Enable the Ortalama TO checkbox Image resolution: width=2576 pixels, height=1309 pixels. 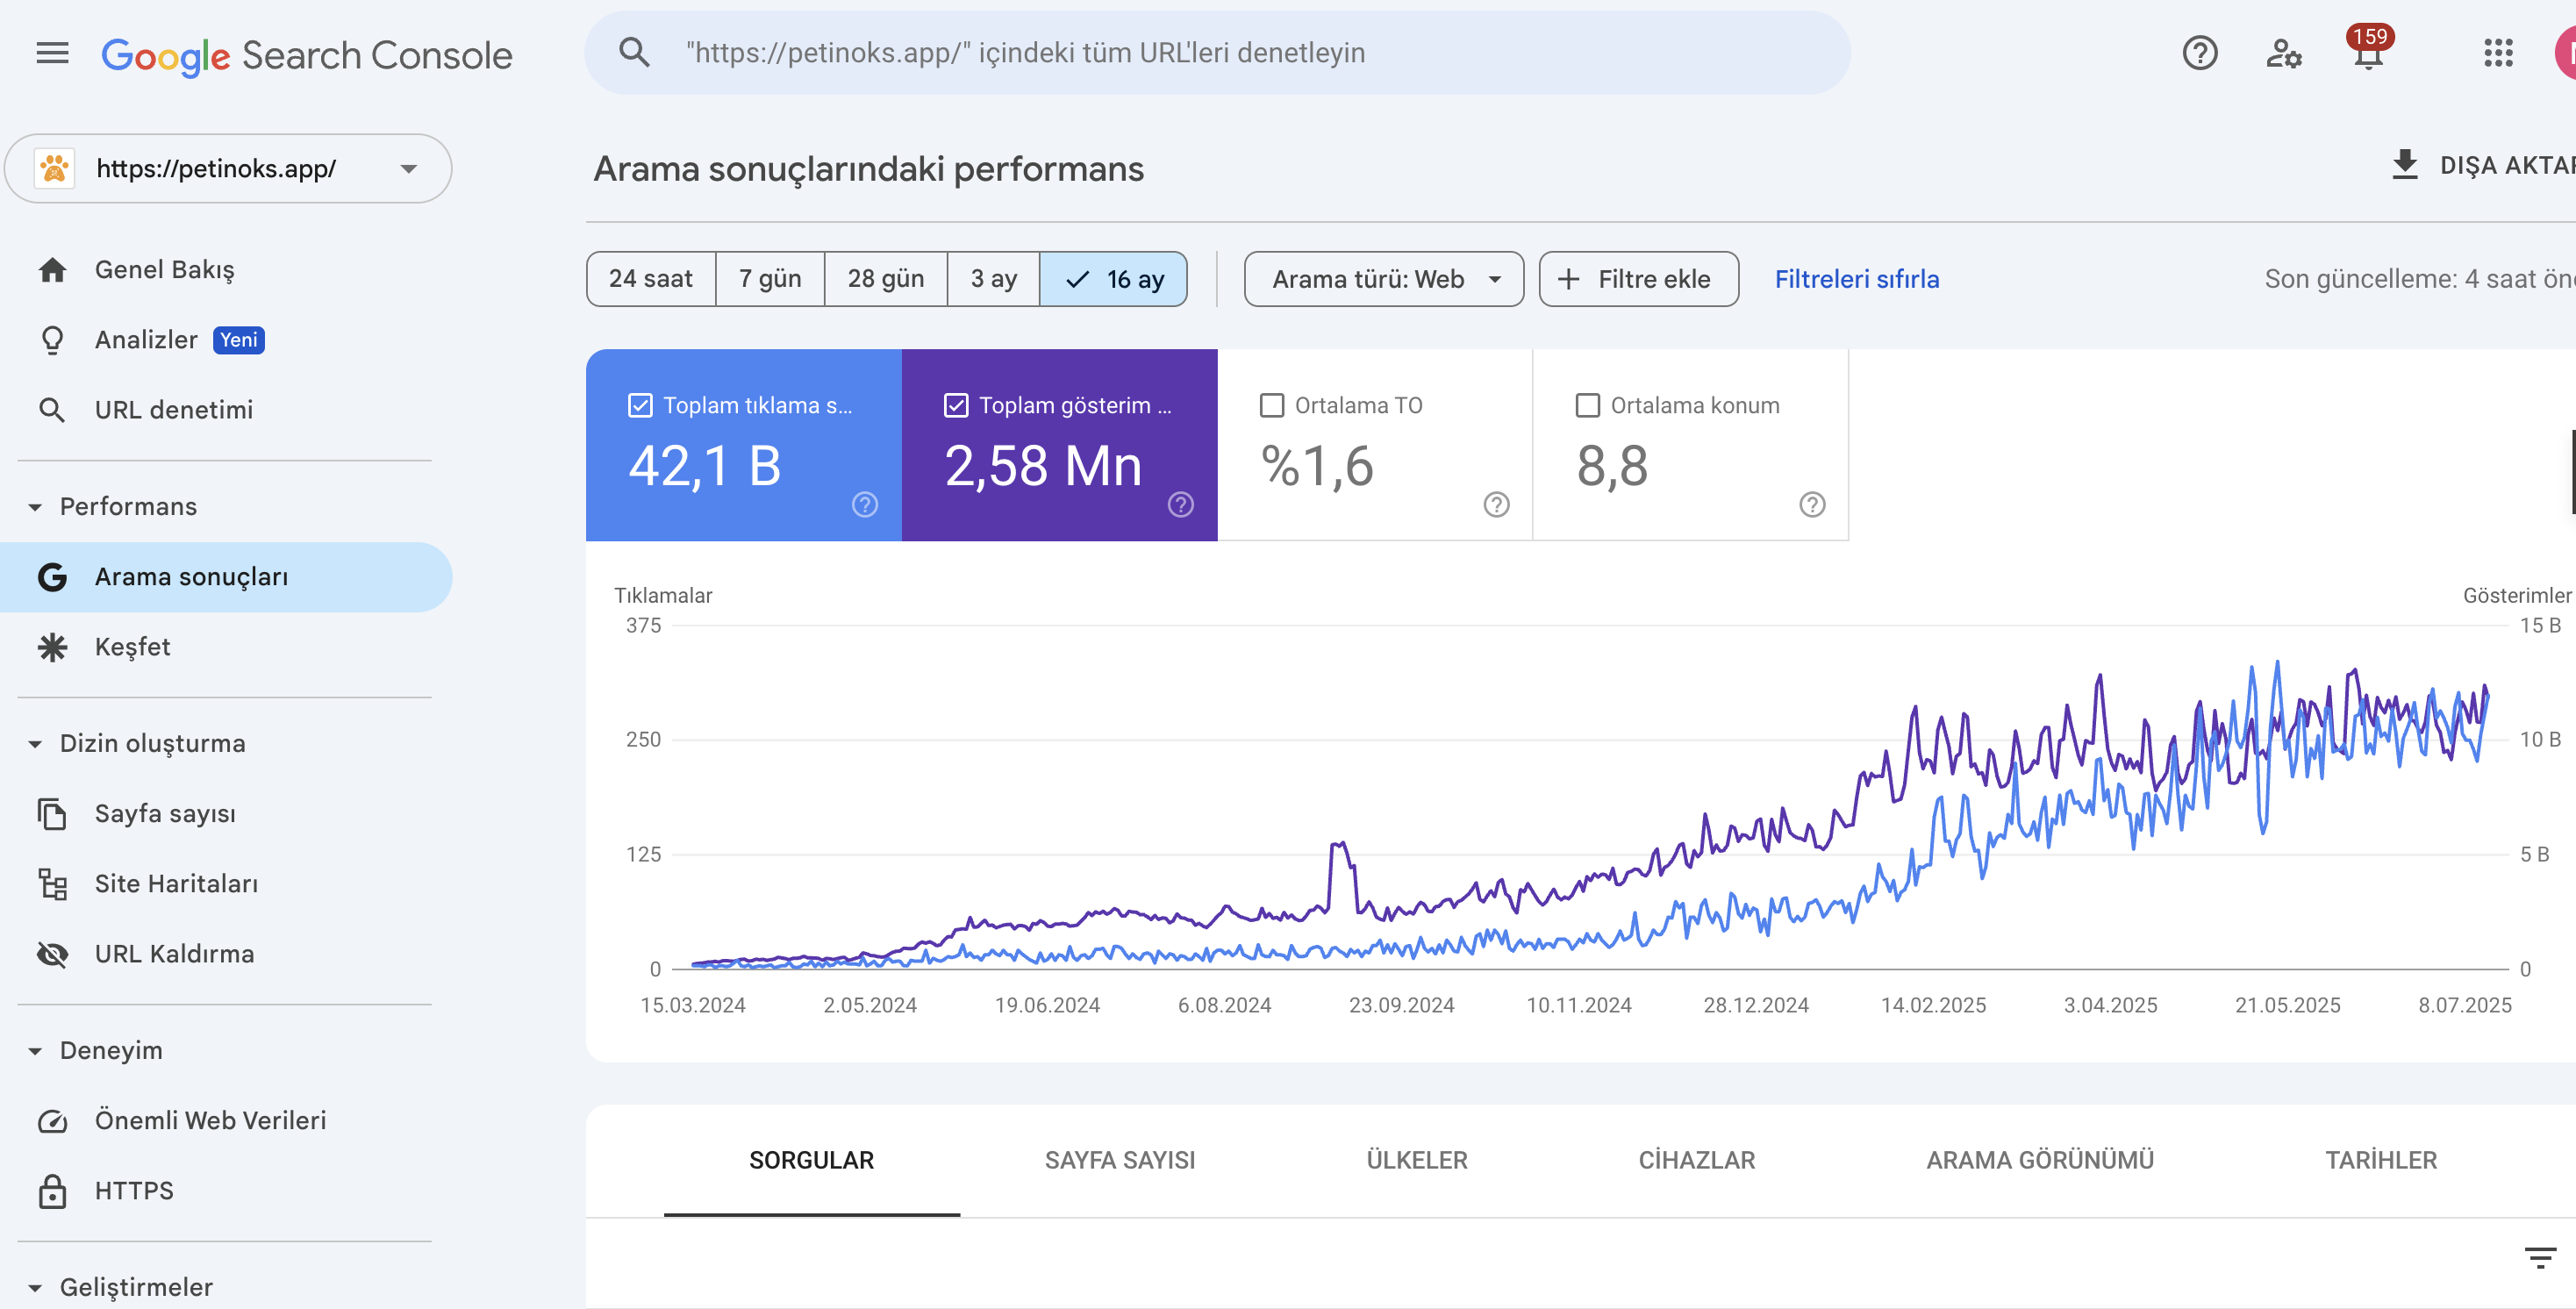[x=1271, y=405]
